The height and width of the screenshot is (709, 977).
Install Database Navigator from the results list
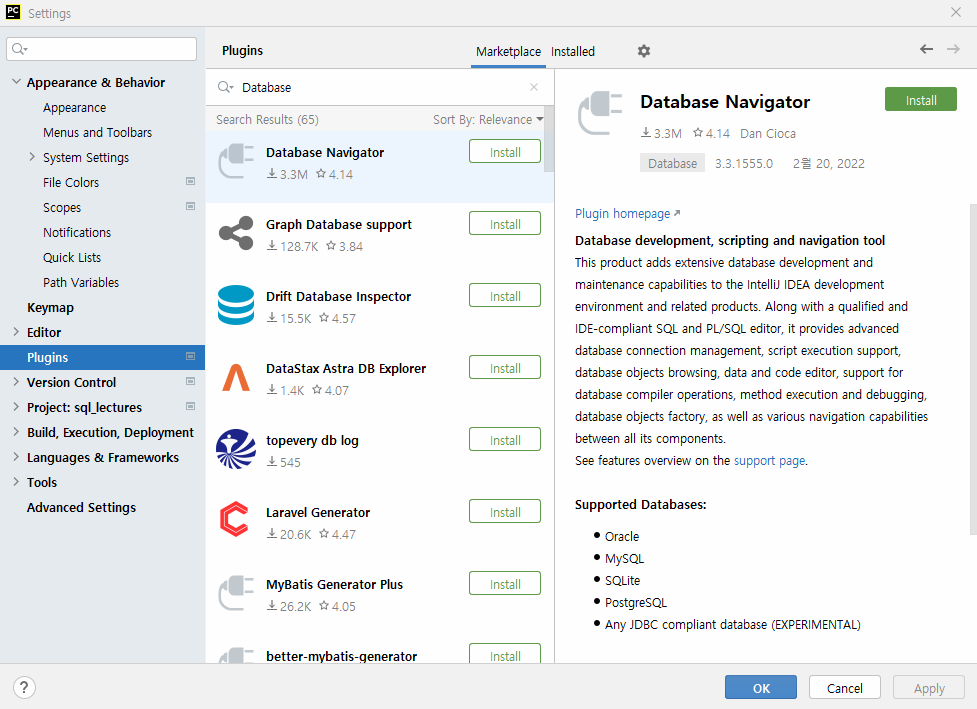pos(505,152)
